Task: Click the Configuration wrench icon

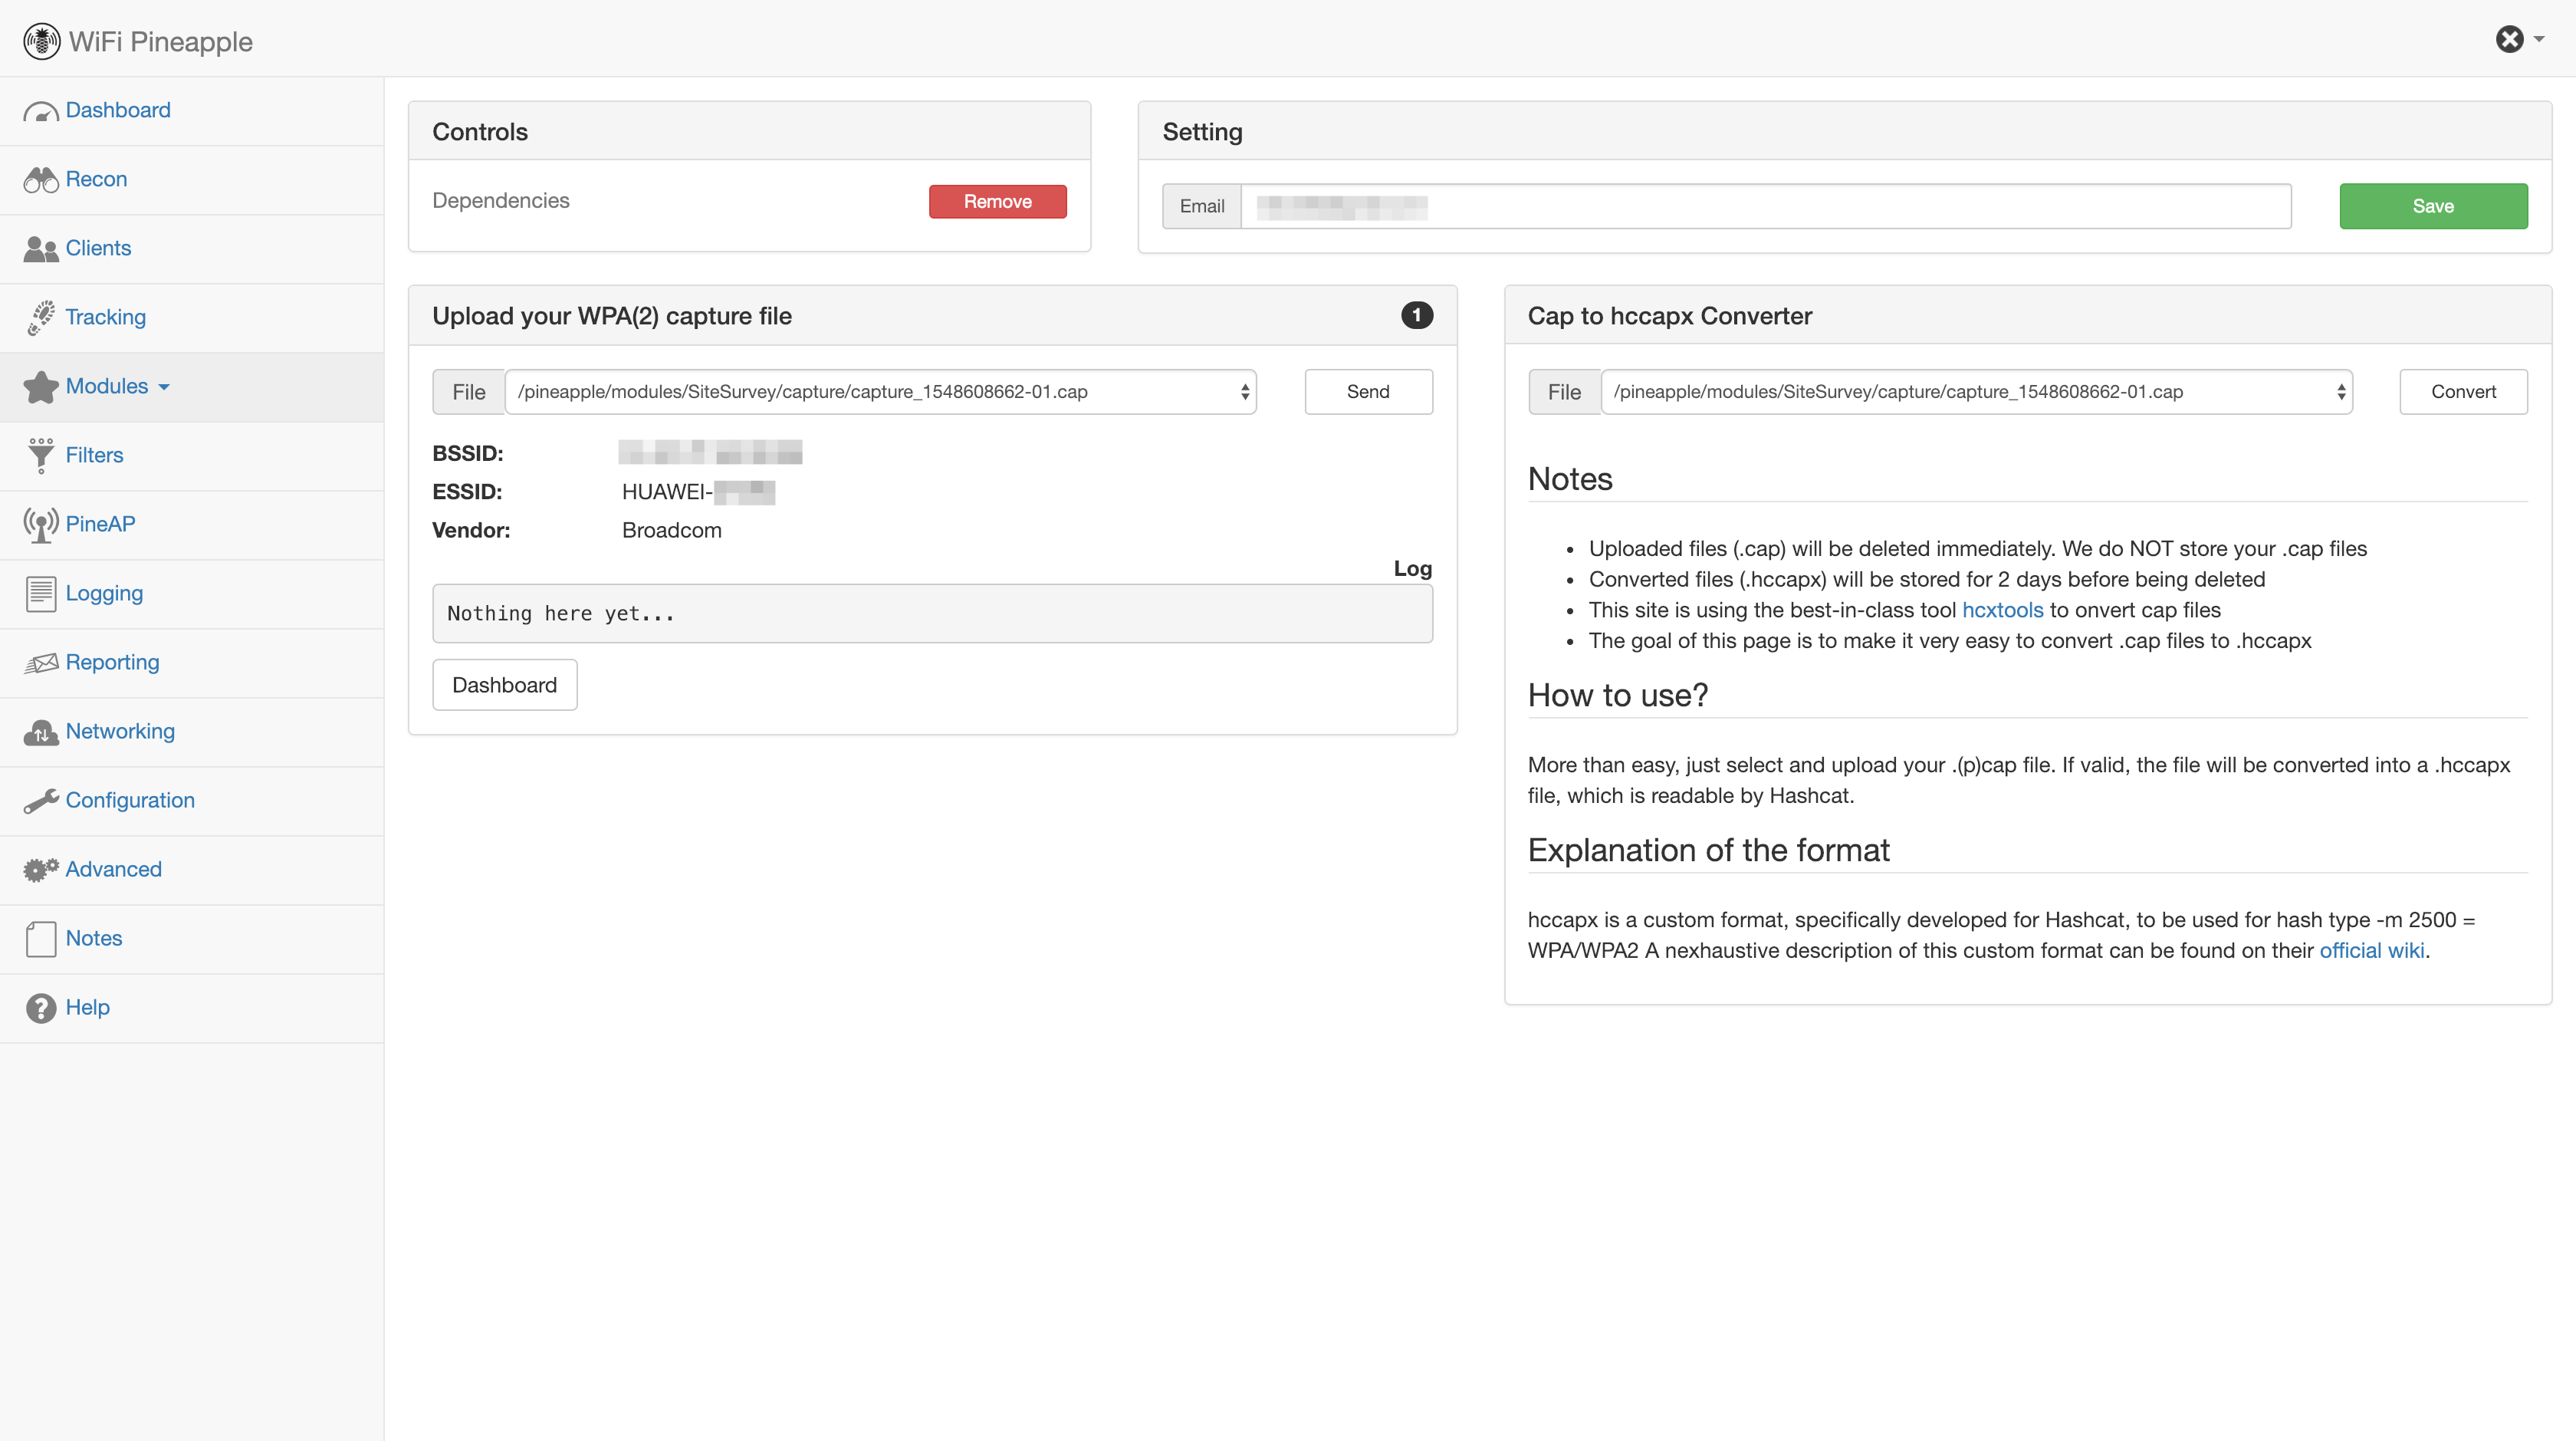Action: [41, 801]
